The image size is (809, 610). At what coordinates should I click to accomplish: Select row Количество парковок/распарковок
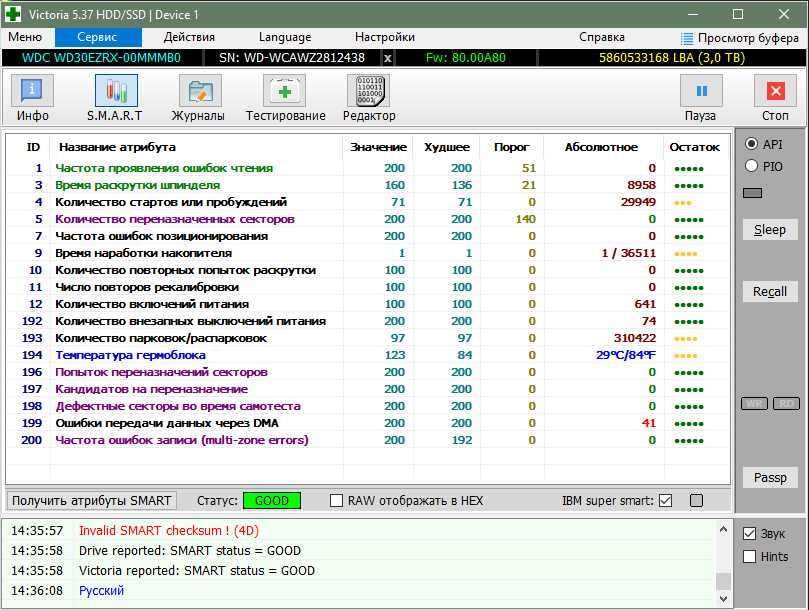pyautogui.click(x=368, y=338)
